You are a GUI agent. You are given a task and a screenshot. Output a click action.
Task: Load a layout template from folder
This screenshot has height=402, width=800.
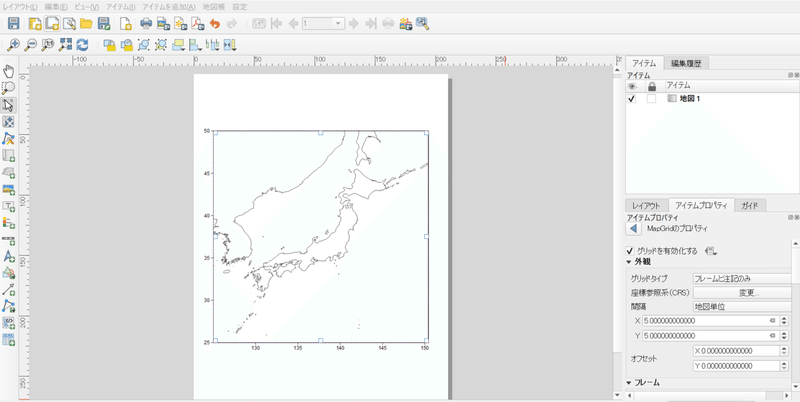coord(86,23)
